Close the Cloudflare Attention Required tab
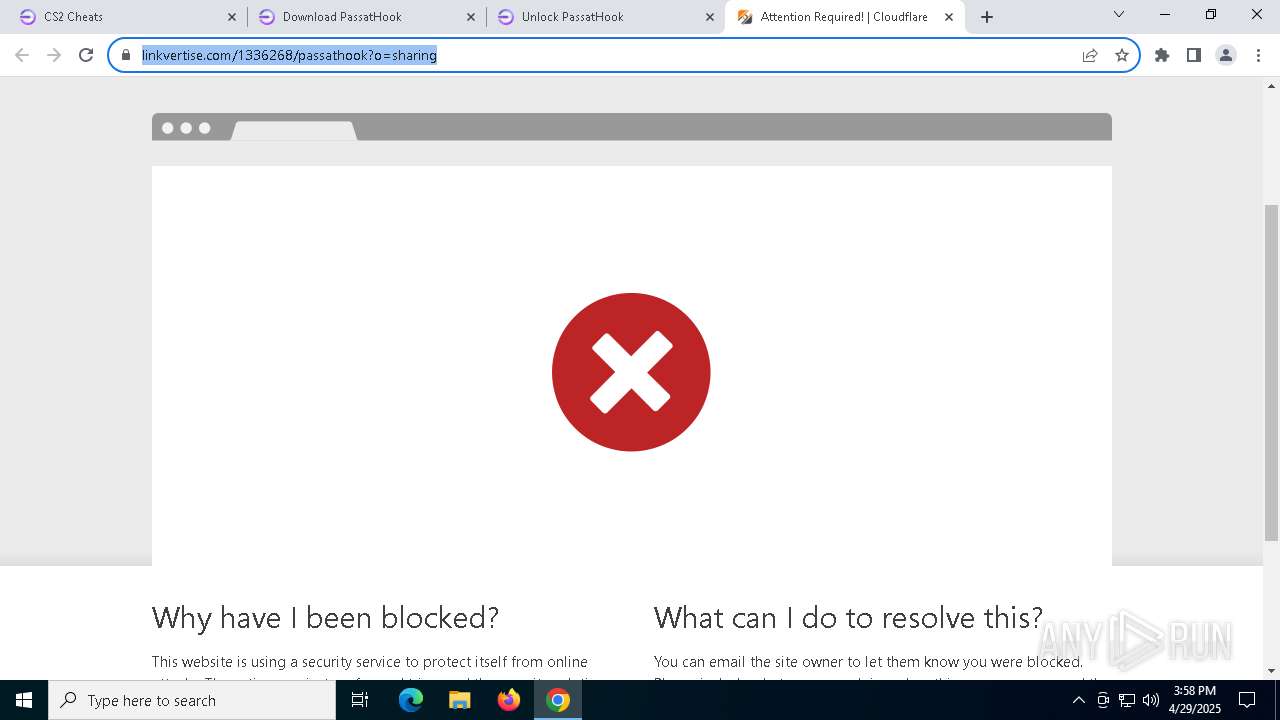1280x720 pixels. [x=949, y=17]
